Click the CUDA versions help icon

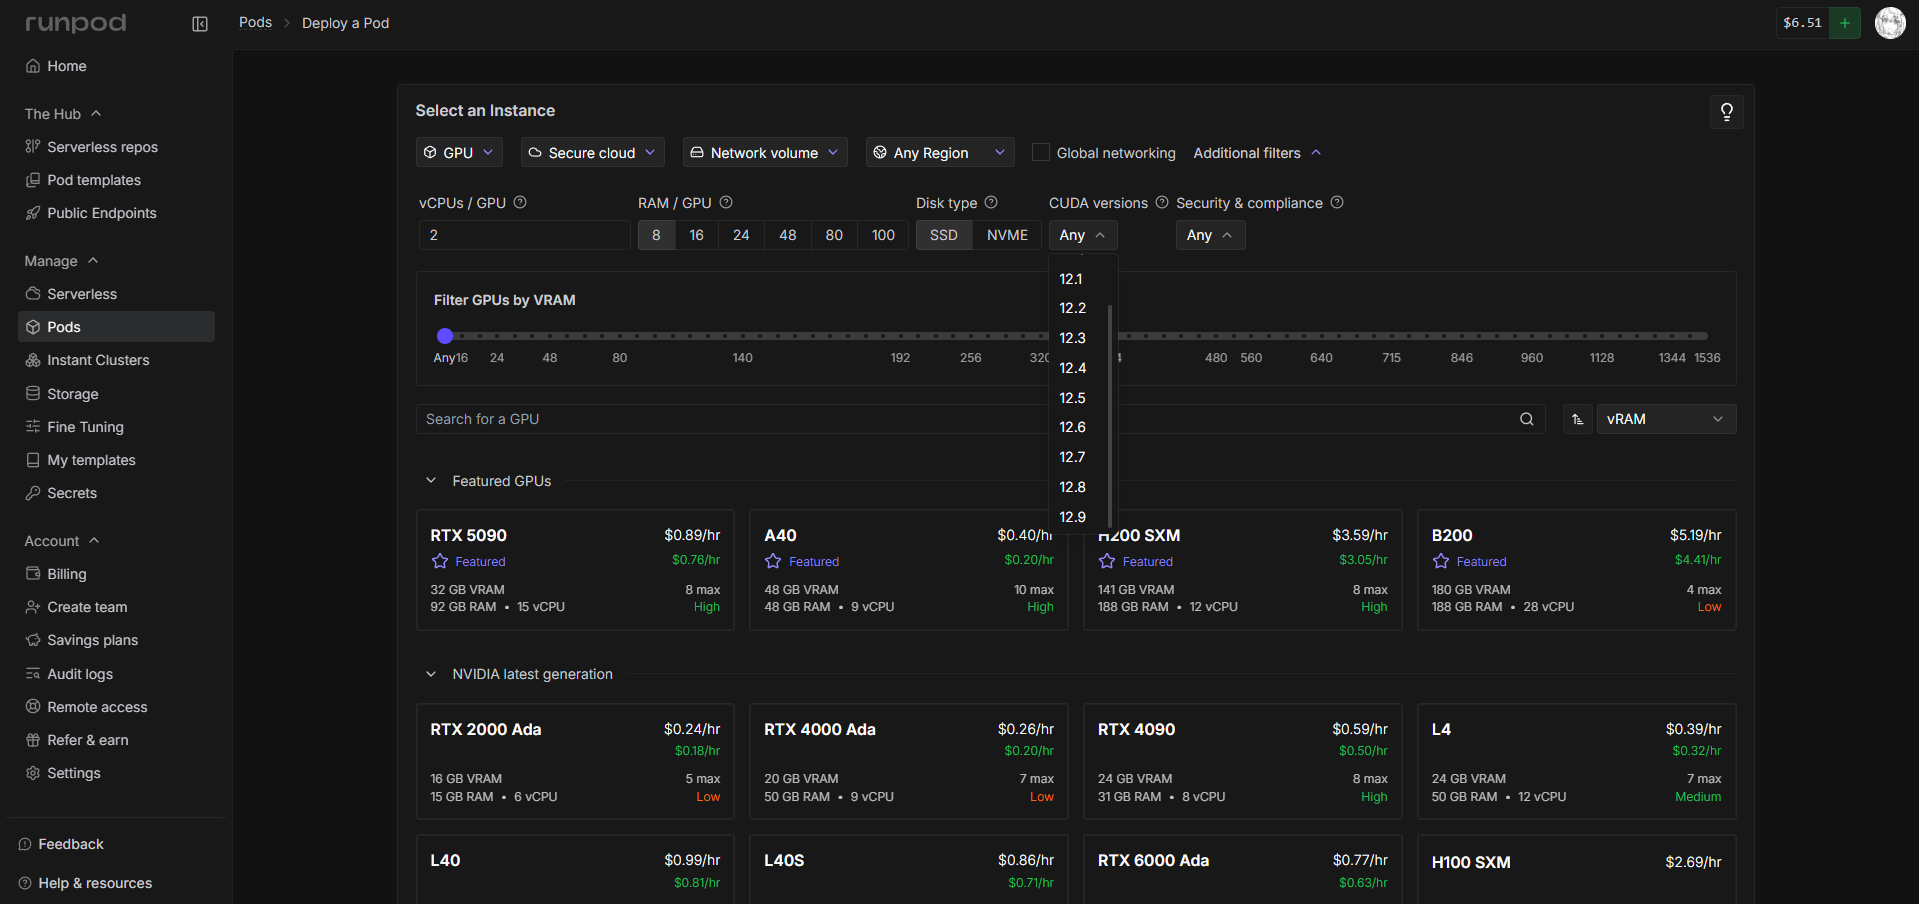pos(1161,203)
